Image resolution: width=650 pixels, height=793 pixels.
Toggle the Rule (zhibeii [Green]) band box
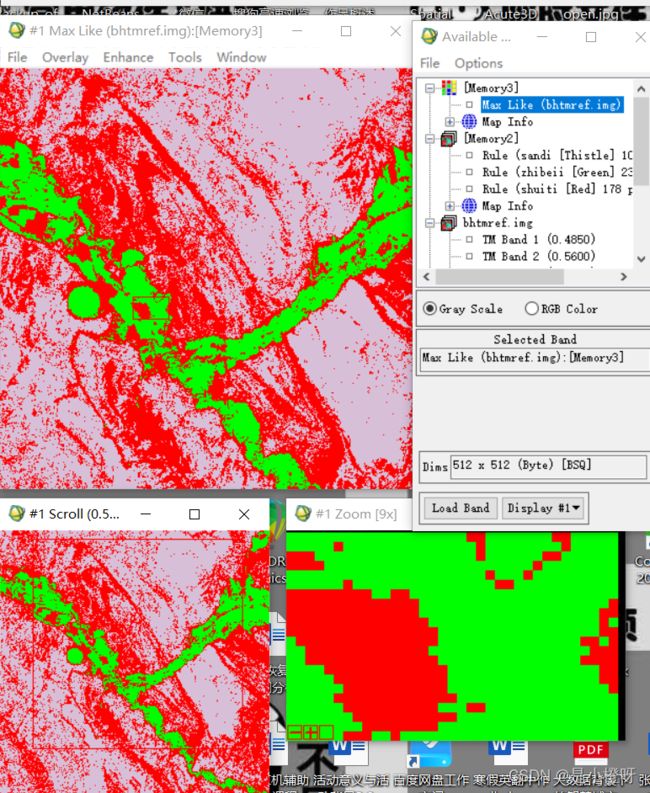(x=469, y=172)
